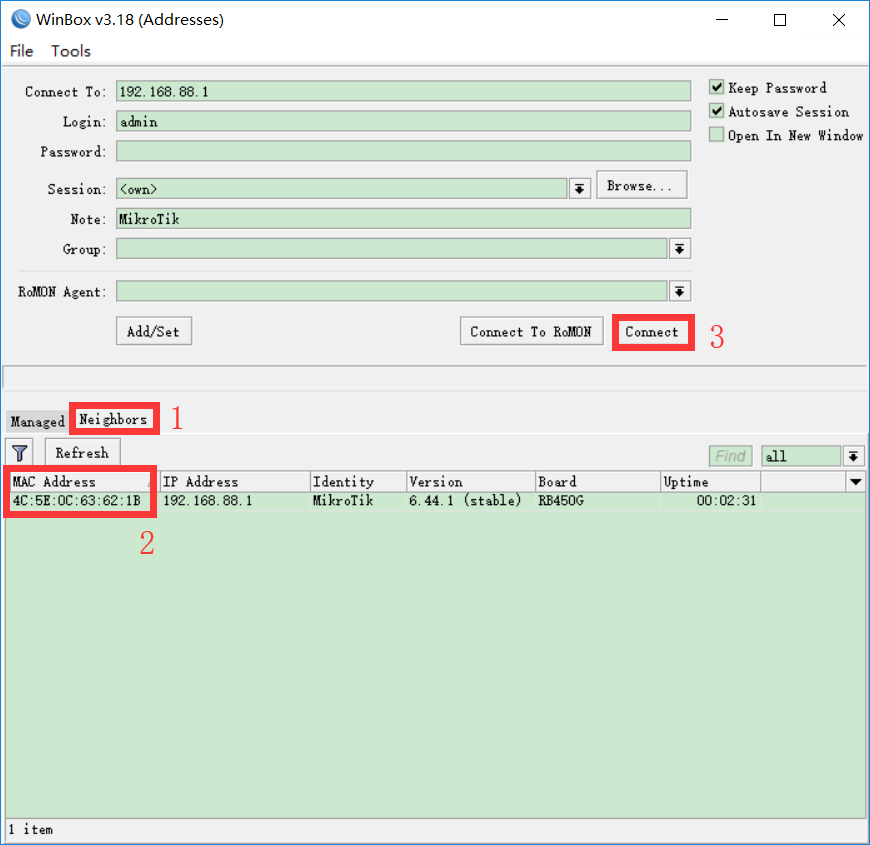Open the column chooser arrow in table header

point(856,482)
